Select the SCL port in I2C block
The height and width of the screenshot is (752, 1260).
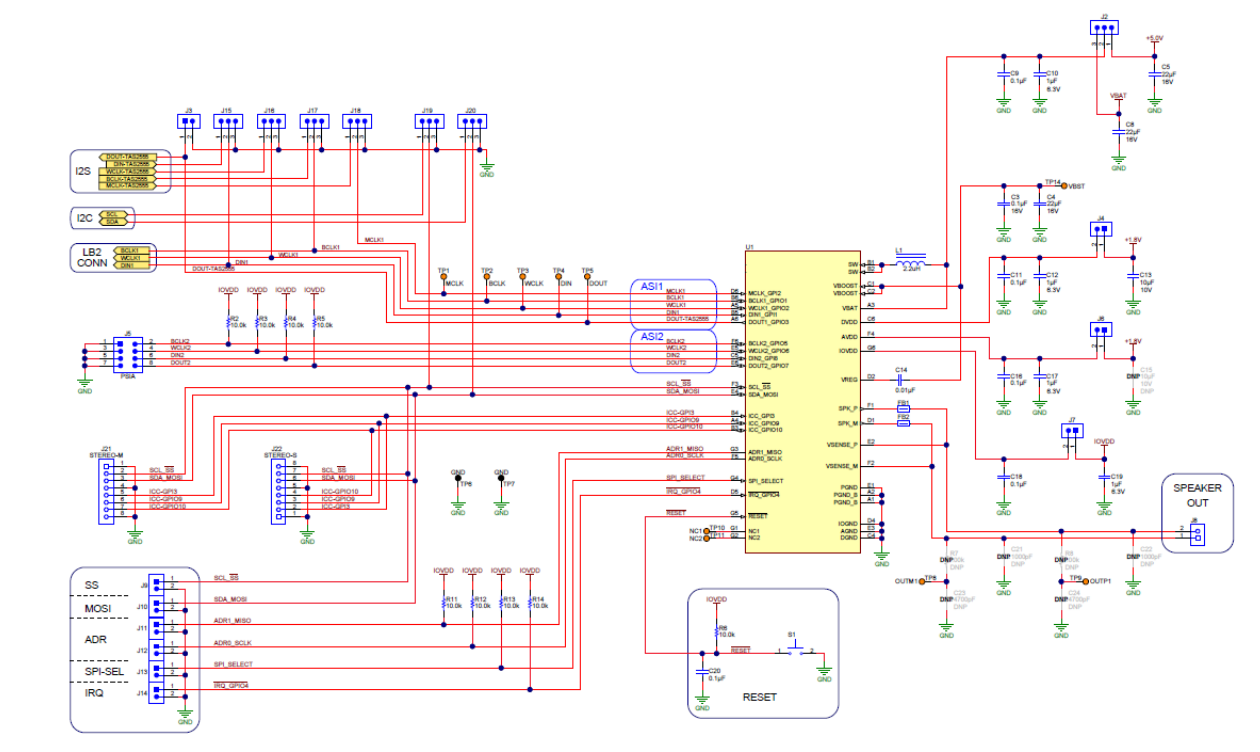114,213
